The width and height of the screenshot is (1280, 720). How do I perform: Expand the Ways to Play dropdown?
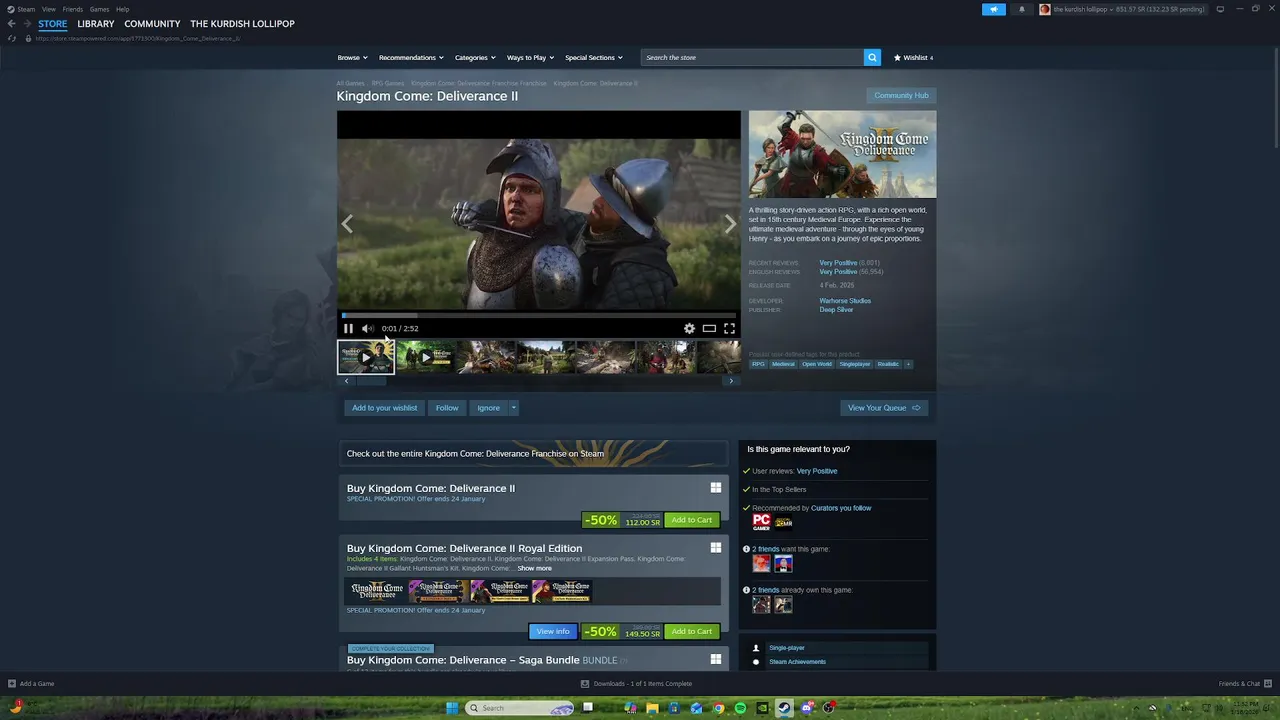click(530, 57)
